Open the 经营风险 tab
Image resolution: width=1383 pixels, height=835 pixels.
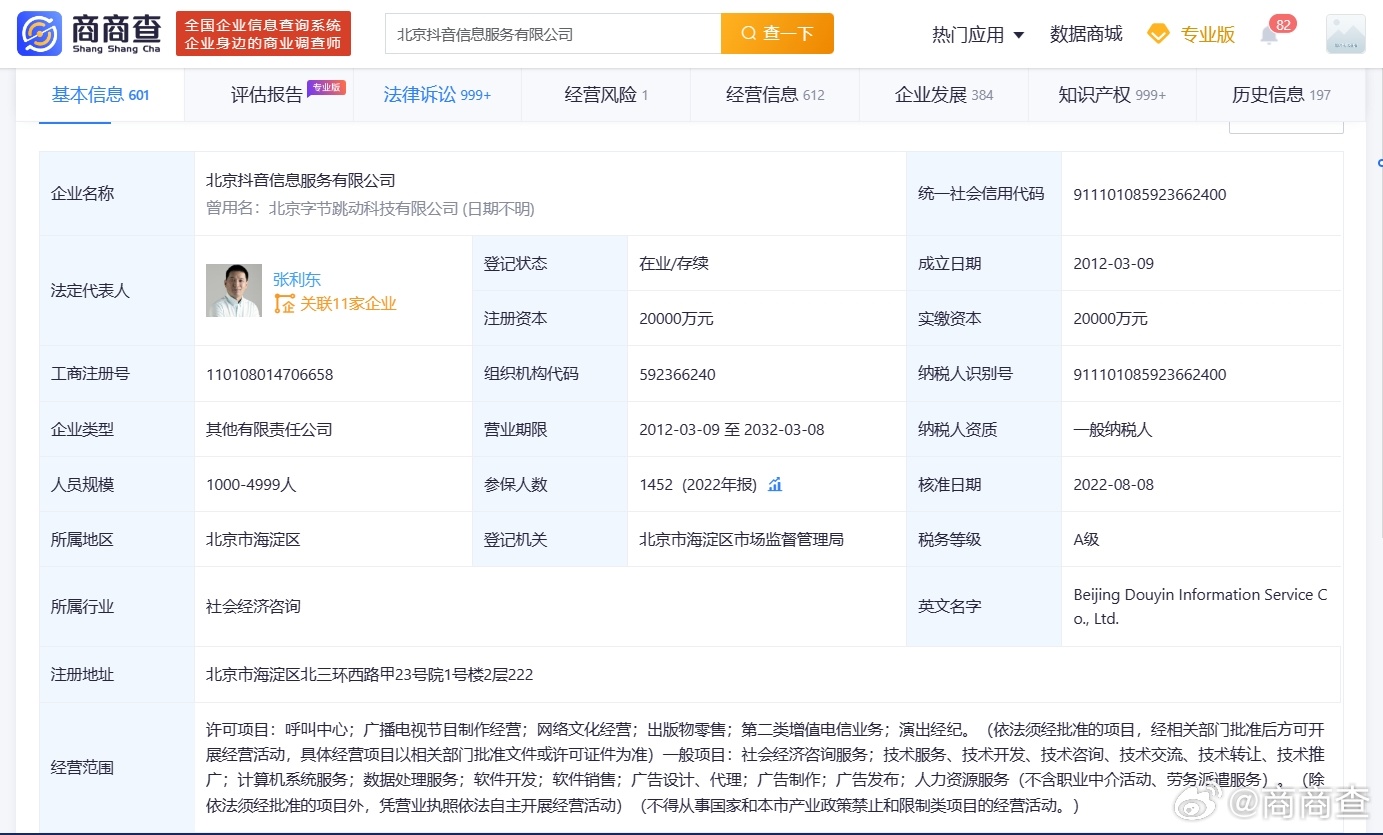coord(606,95)
